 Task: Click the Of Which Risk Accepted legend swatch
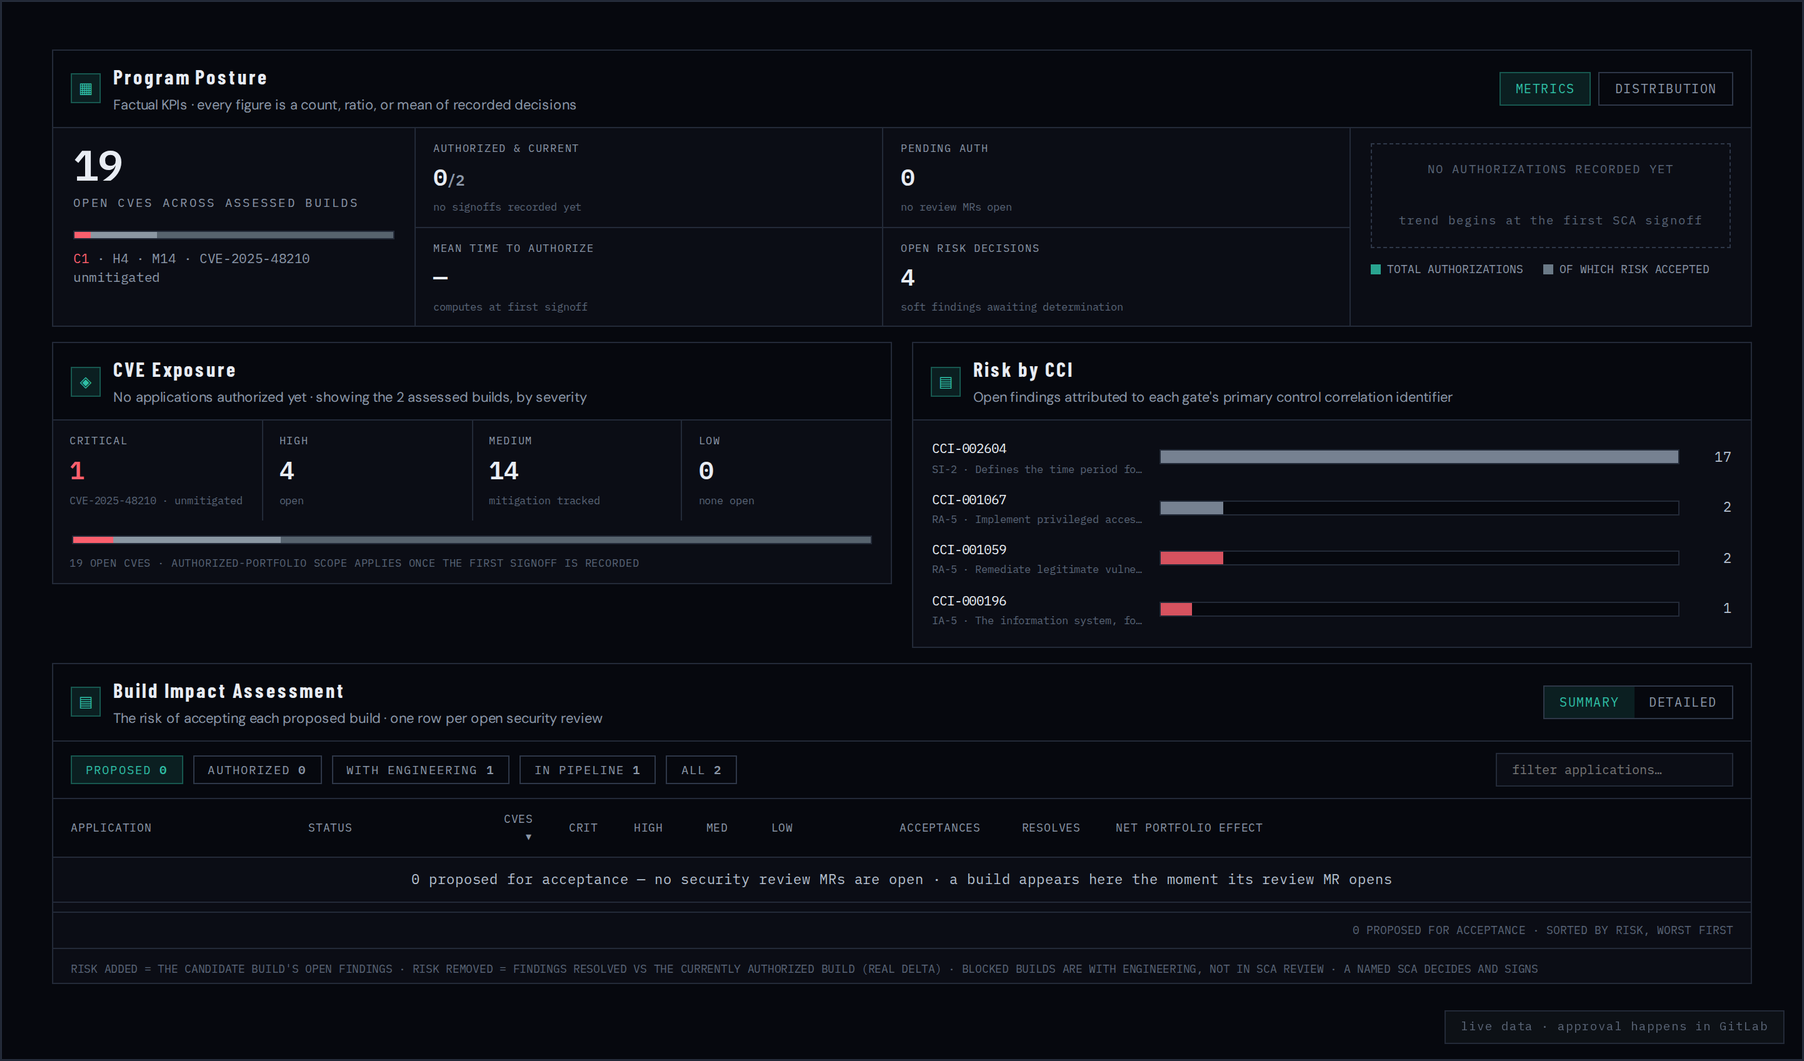(1548, 270)
